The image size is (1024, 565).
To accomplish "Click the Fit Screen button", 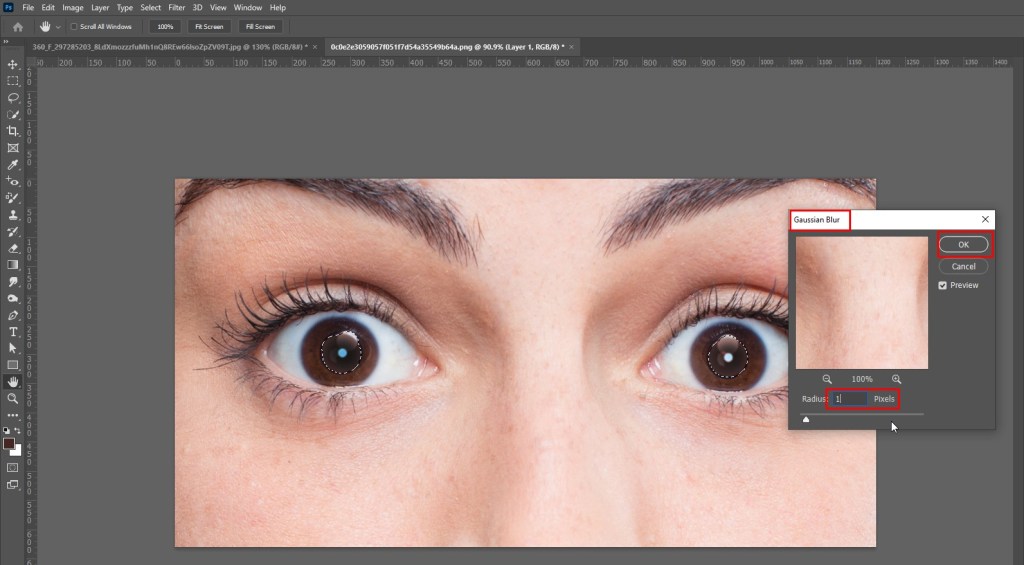I will click(x=210, y=26).
